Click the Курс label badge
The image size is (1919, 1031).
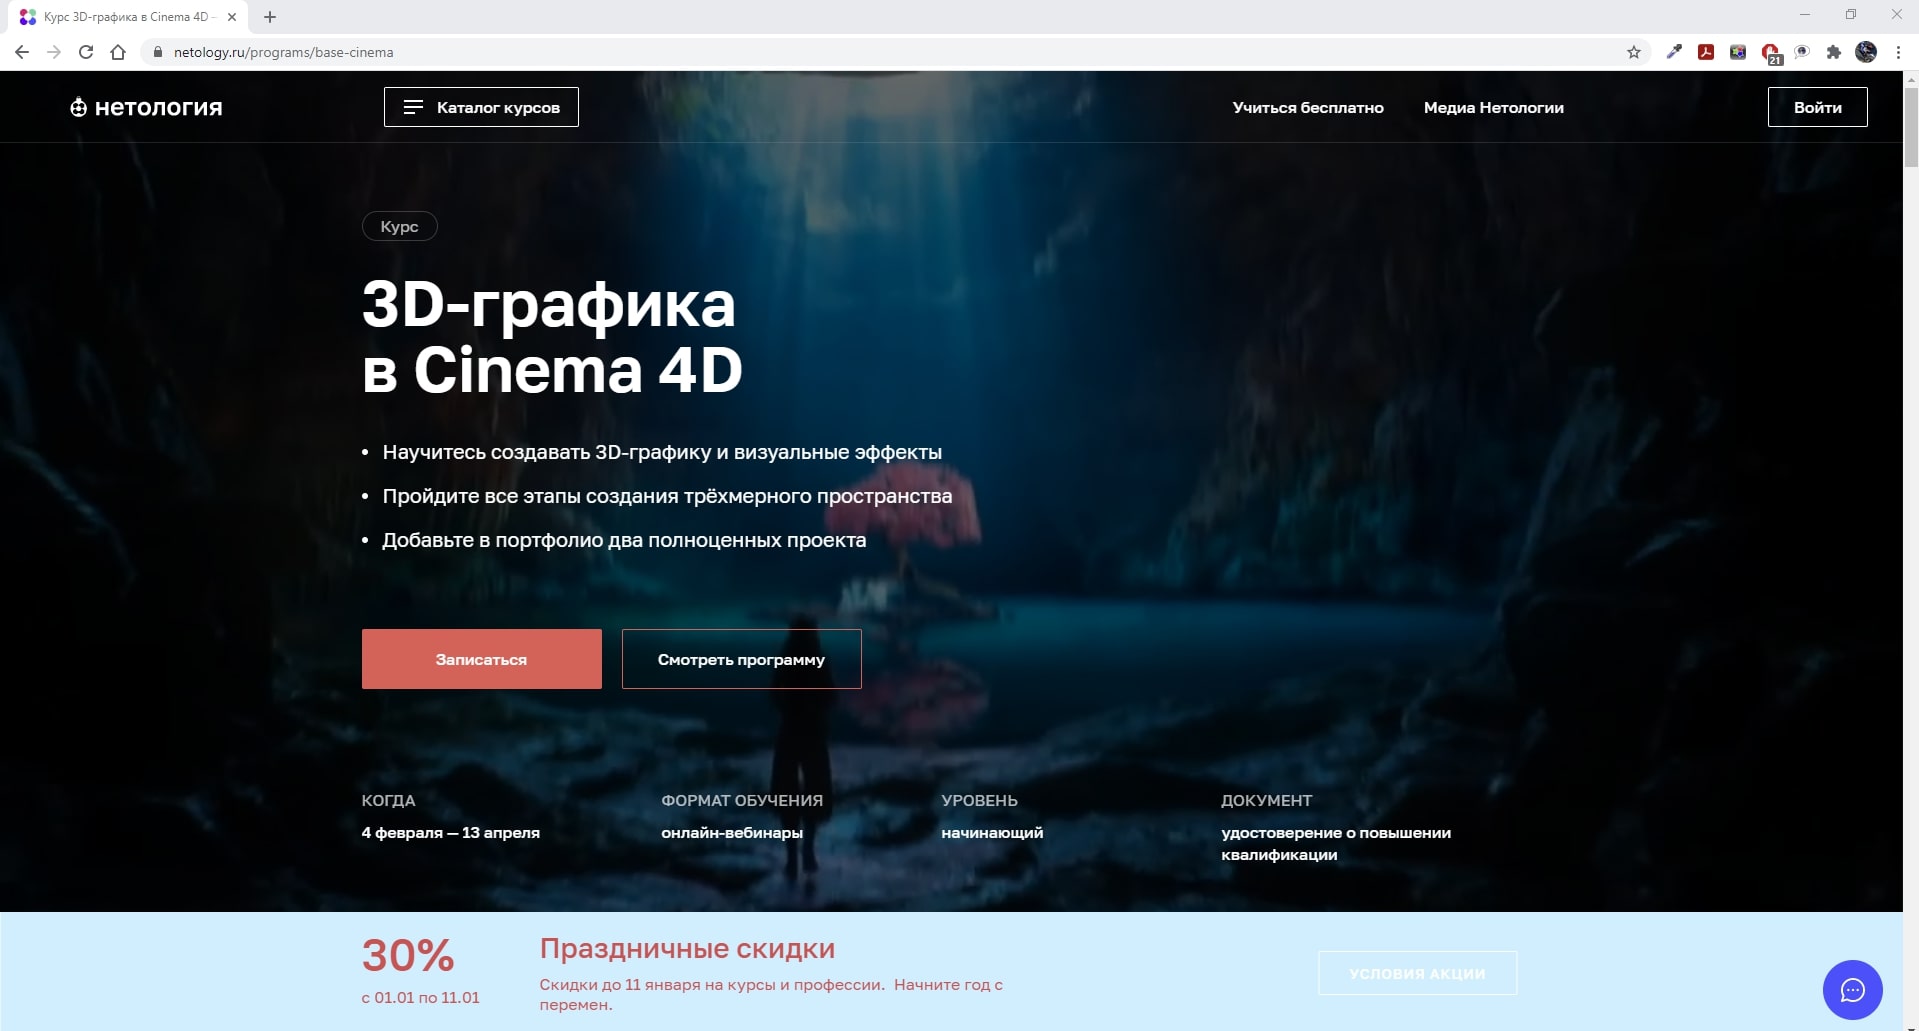coord(399,227)
